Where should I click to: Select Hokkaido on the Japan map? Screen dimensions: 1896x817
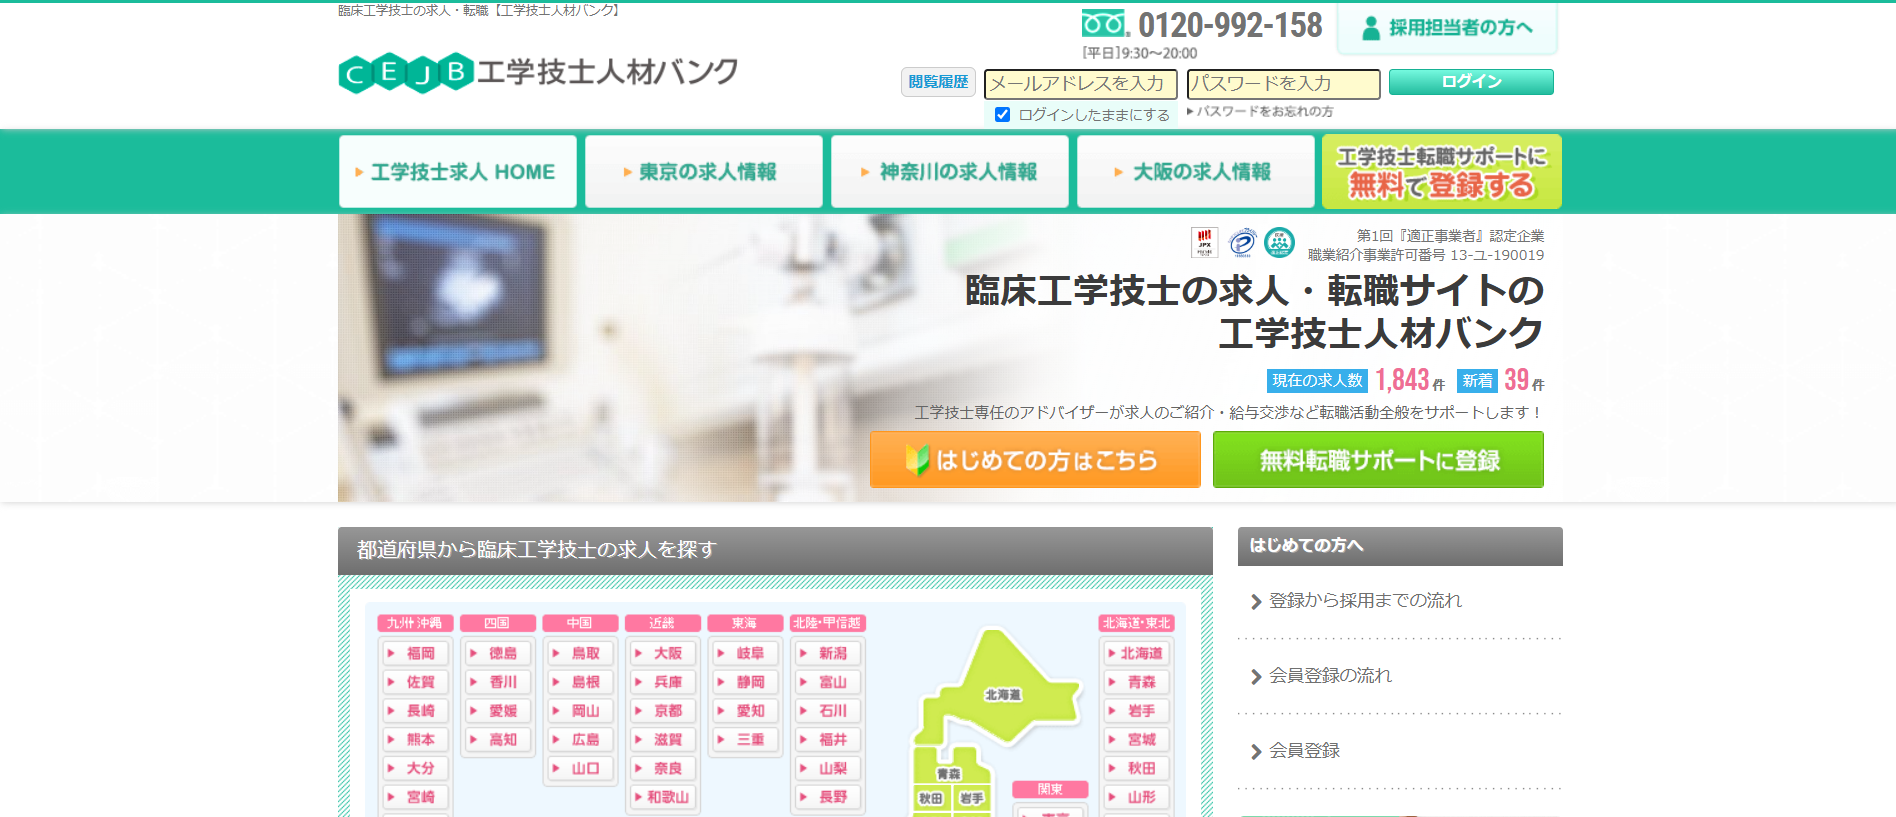pyautogui.click(x=1001, y=694)
